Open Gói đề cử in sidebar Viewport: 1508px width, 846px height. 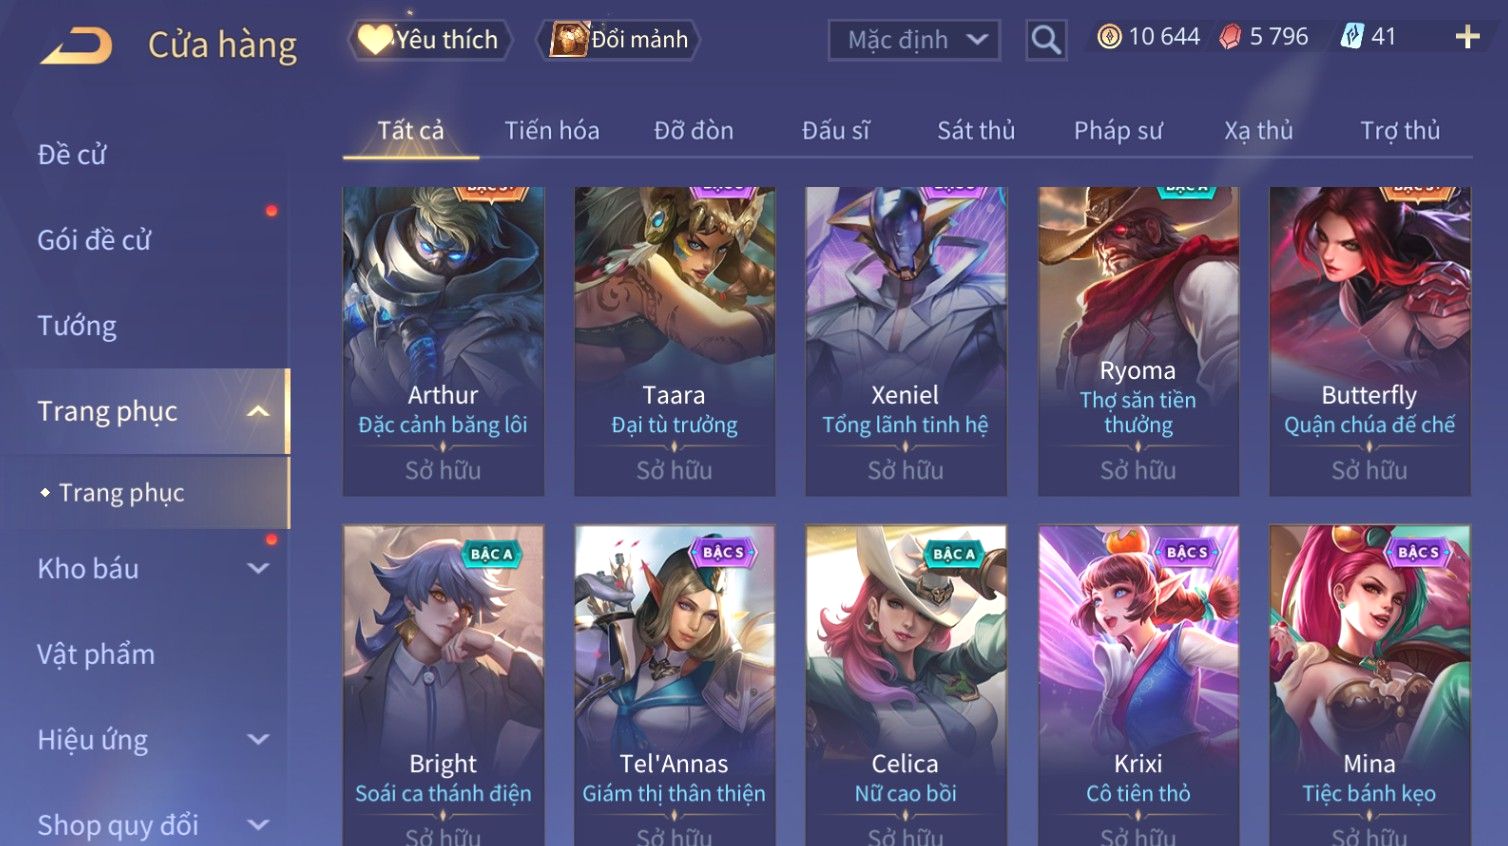pyautogui.click(x=95, y=240)
